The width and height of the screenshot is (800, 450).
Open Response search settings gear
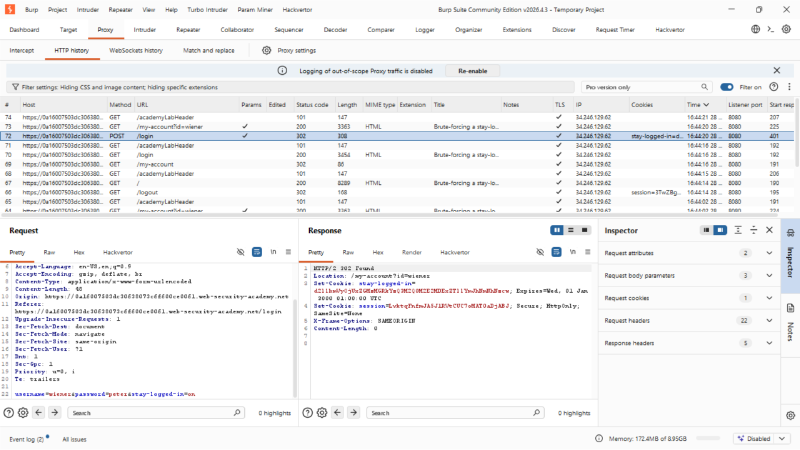tap(322, 413)
